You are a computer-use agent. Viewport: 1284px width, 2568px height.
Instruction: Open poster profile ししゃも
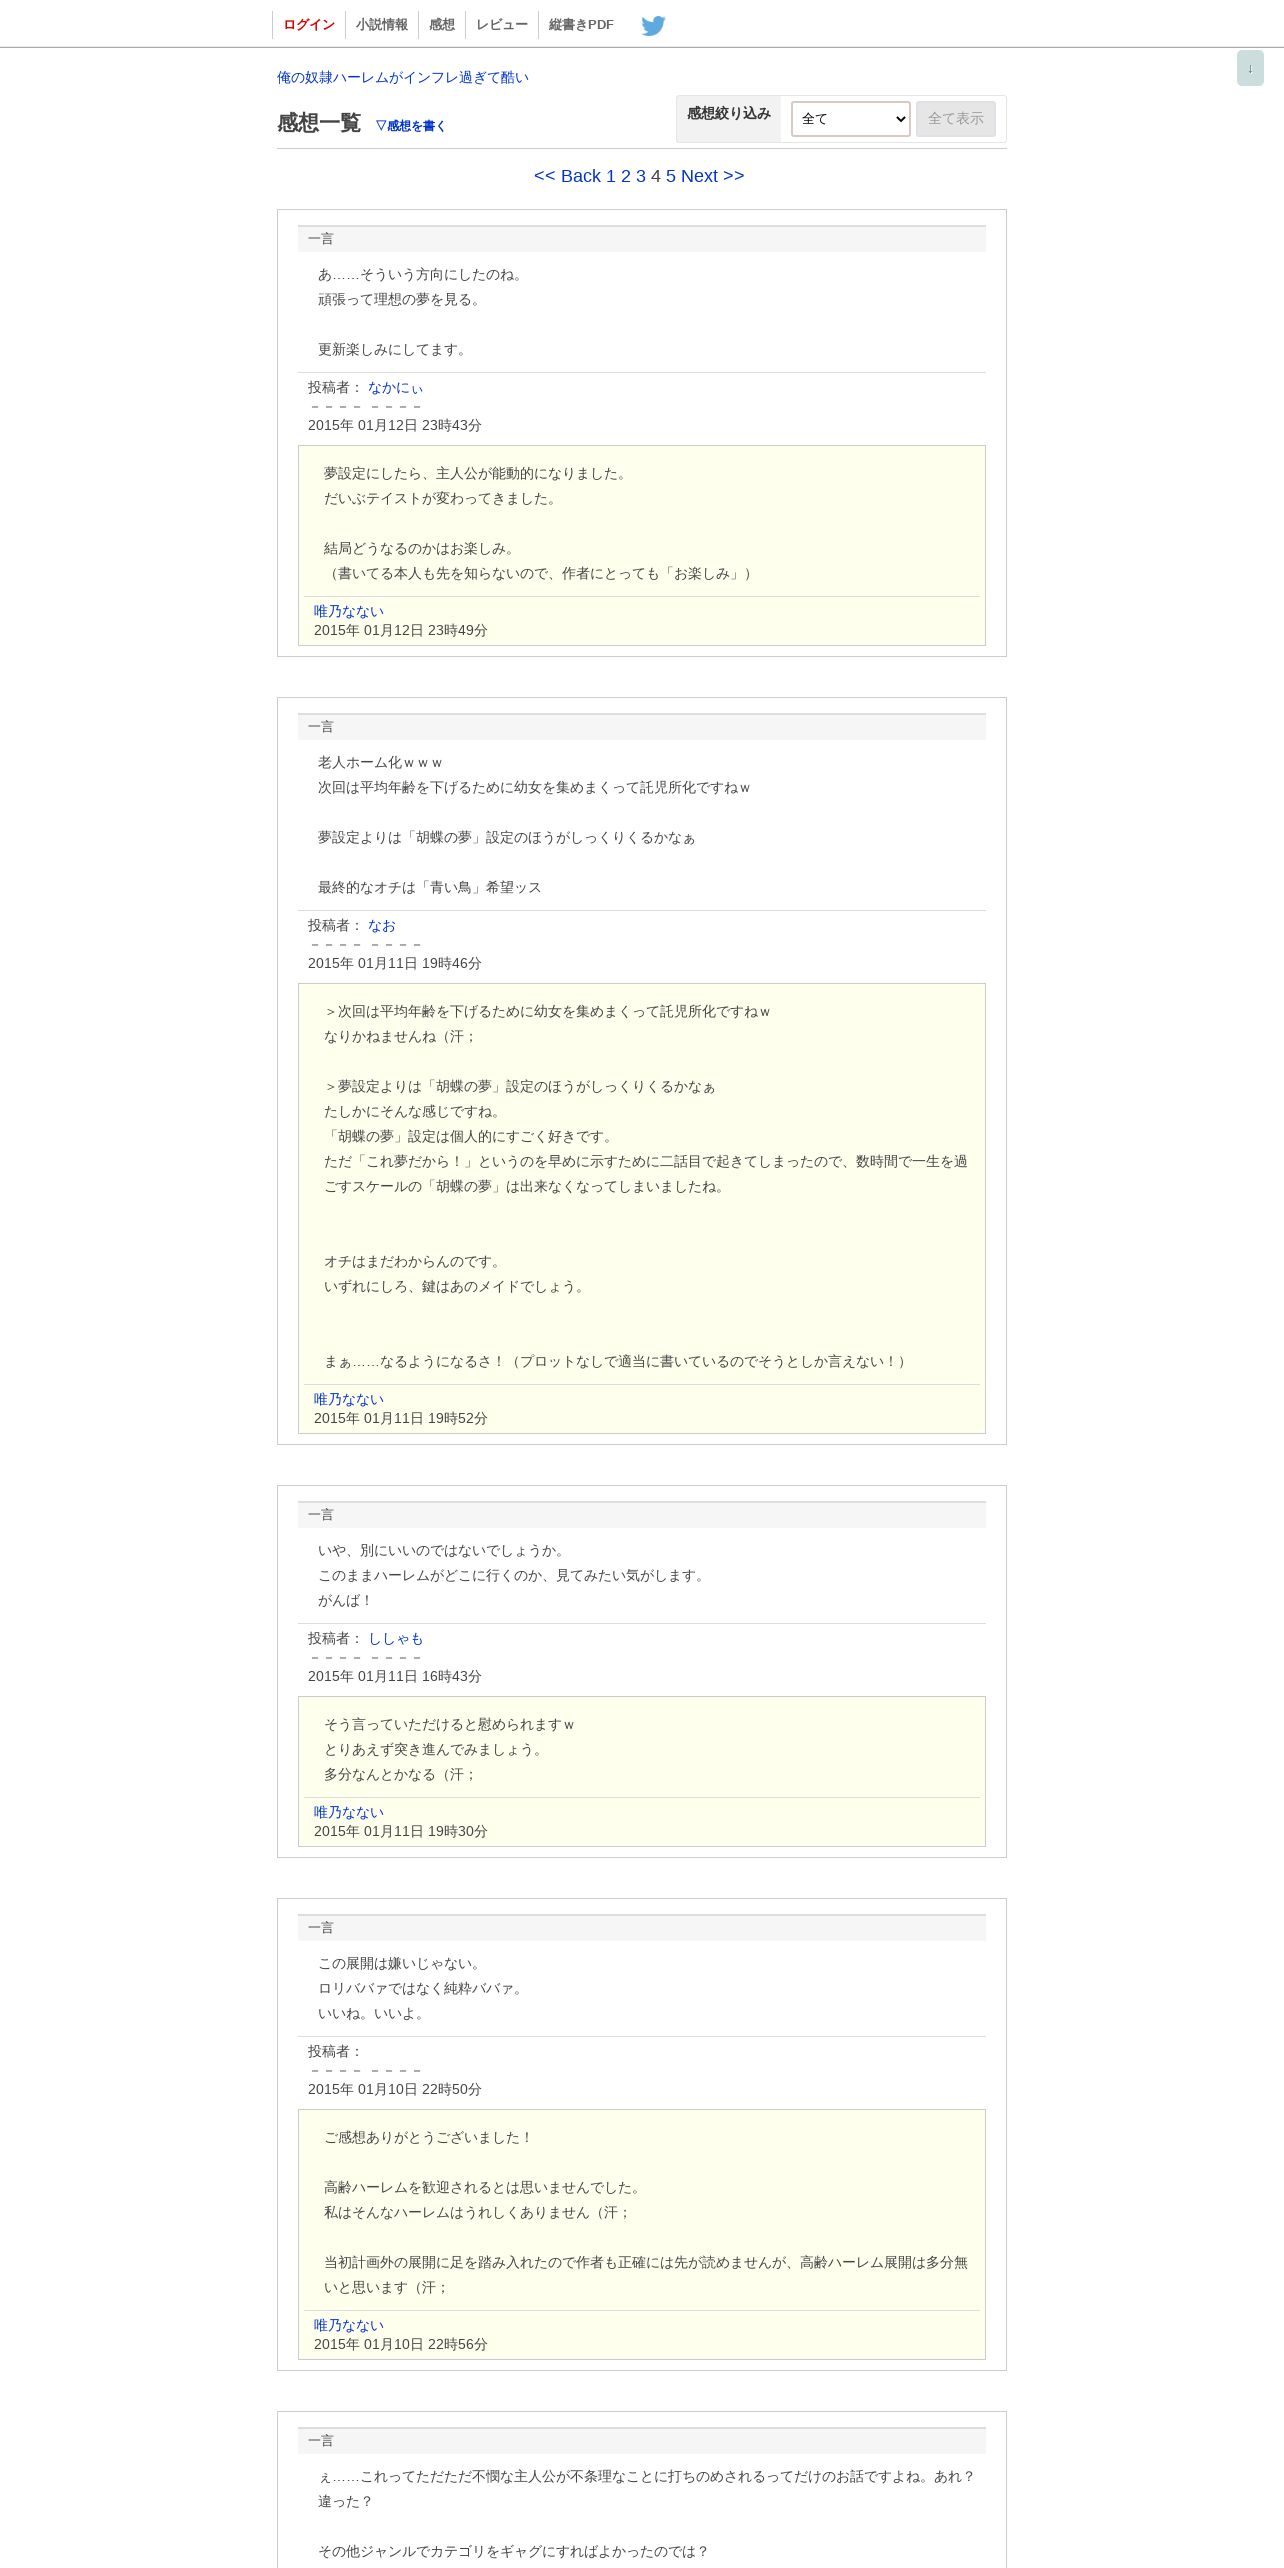tap(396, 1639)
